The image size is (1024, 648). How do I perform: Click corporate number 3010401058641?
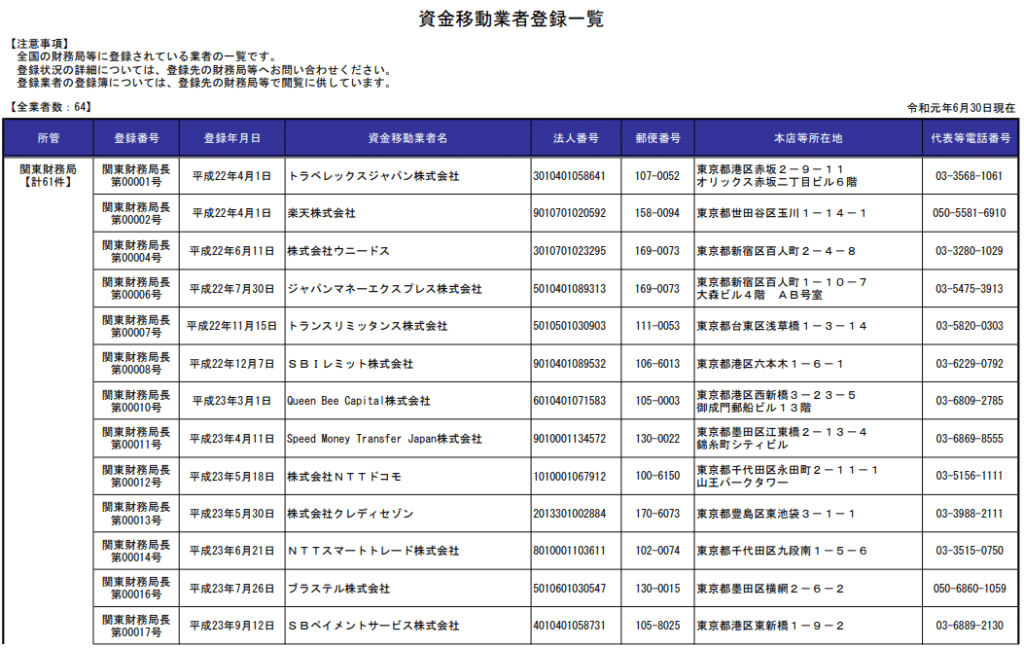(569, 176)
